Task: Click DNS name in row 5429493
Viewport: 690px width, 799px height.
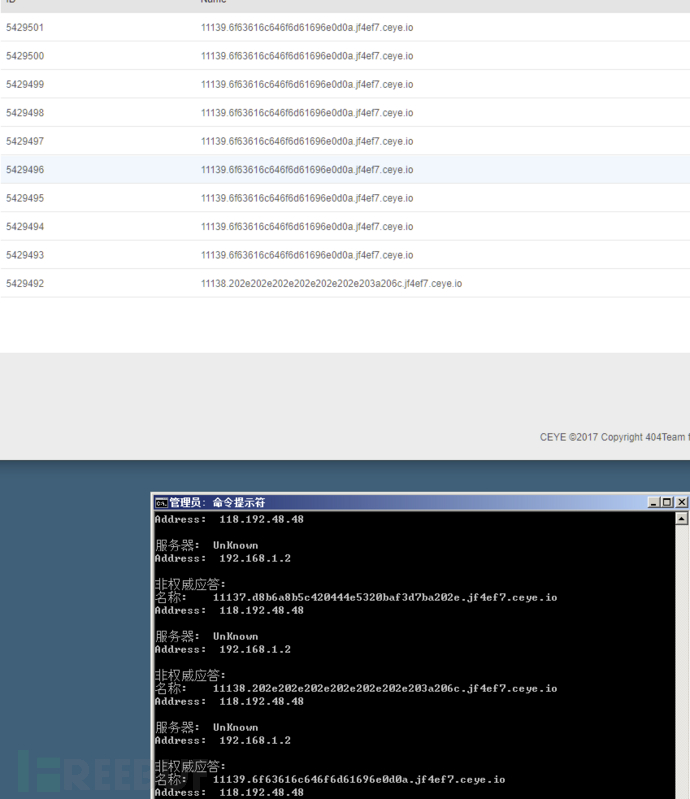Action: tap(307, 255)
